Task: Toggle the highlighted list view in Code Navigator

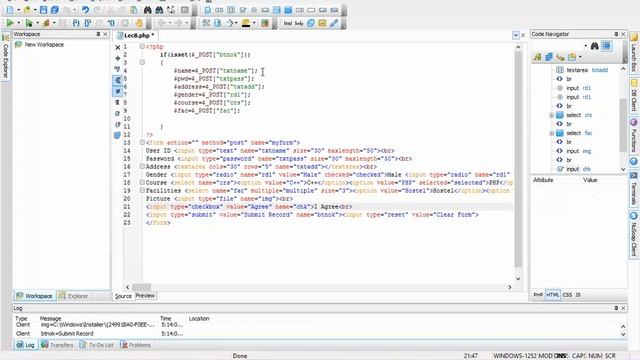Action: 607,46
